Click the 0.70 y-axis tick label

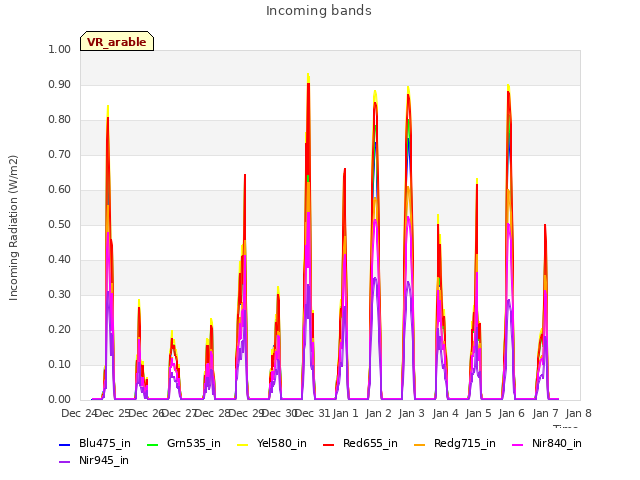click(x=60, y=155)
